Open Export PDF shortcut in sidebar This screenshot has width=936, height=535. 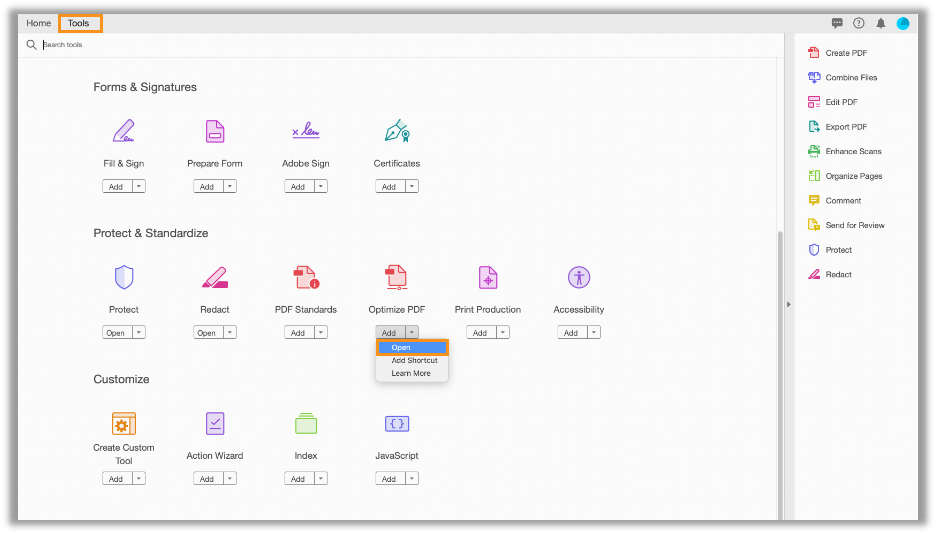tap(838, 127)
